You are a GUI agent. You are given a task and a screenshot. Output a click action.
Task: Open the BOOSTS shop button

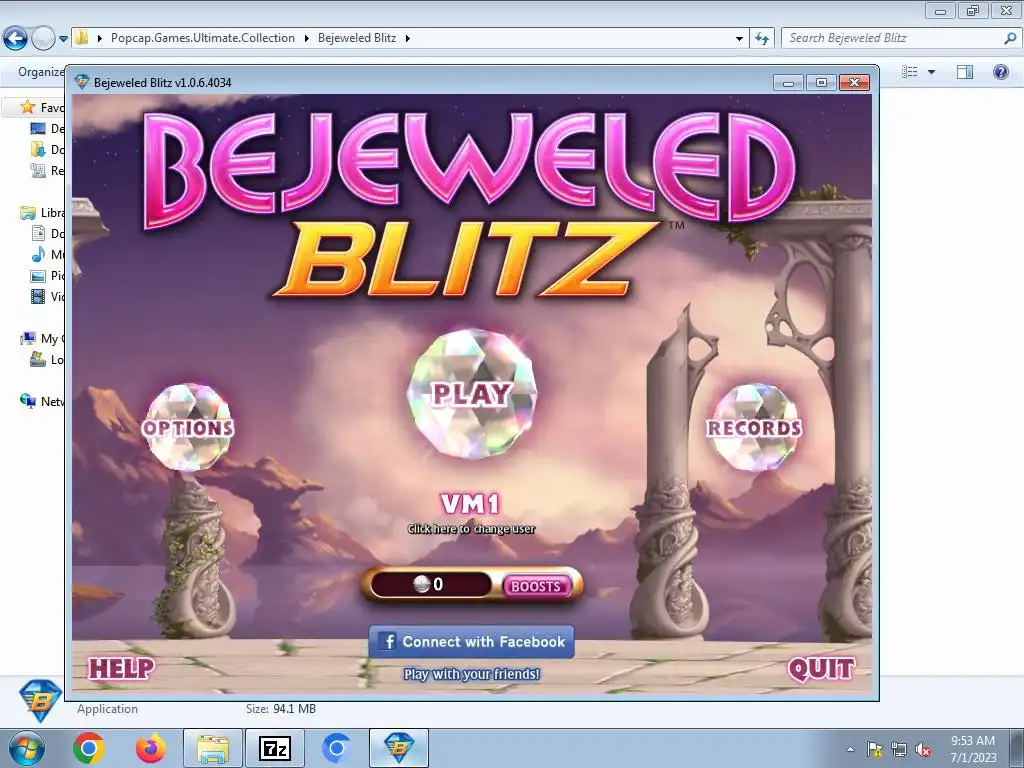pyautogui.click(x=536, y=586)
